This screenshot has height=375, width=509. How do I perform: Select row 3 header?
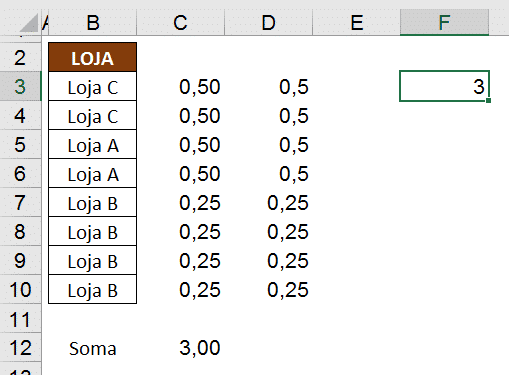coord(20,86)
